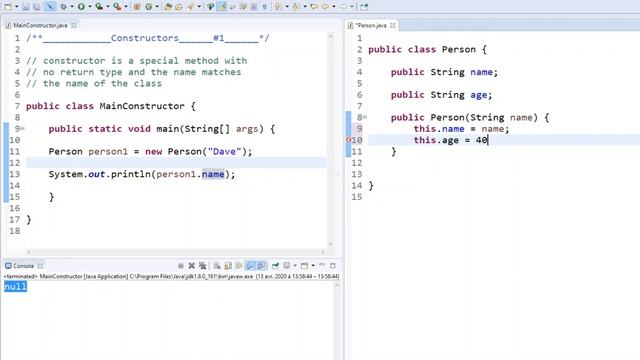640x360 pixels.
Task: Switch to the Person.java tab
Action: pos(371,25)
